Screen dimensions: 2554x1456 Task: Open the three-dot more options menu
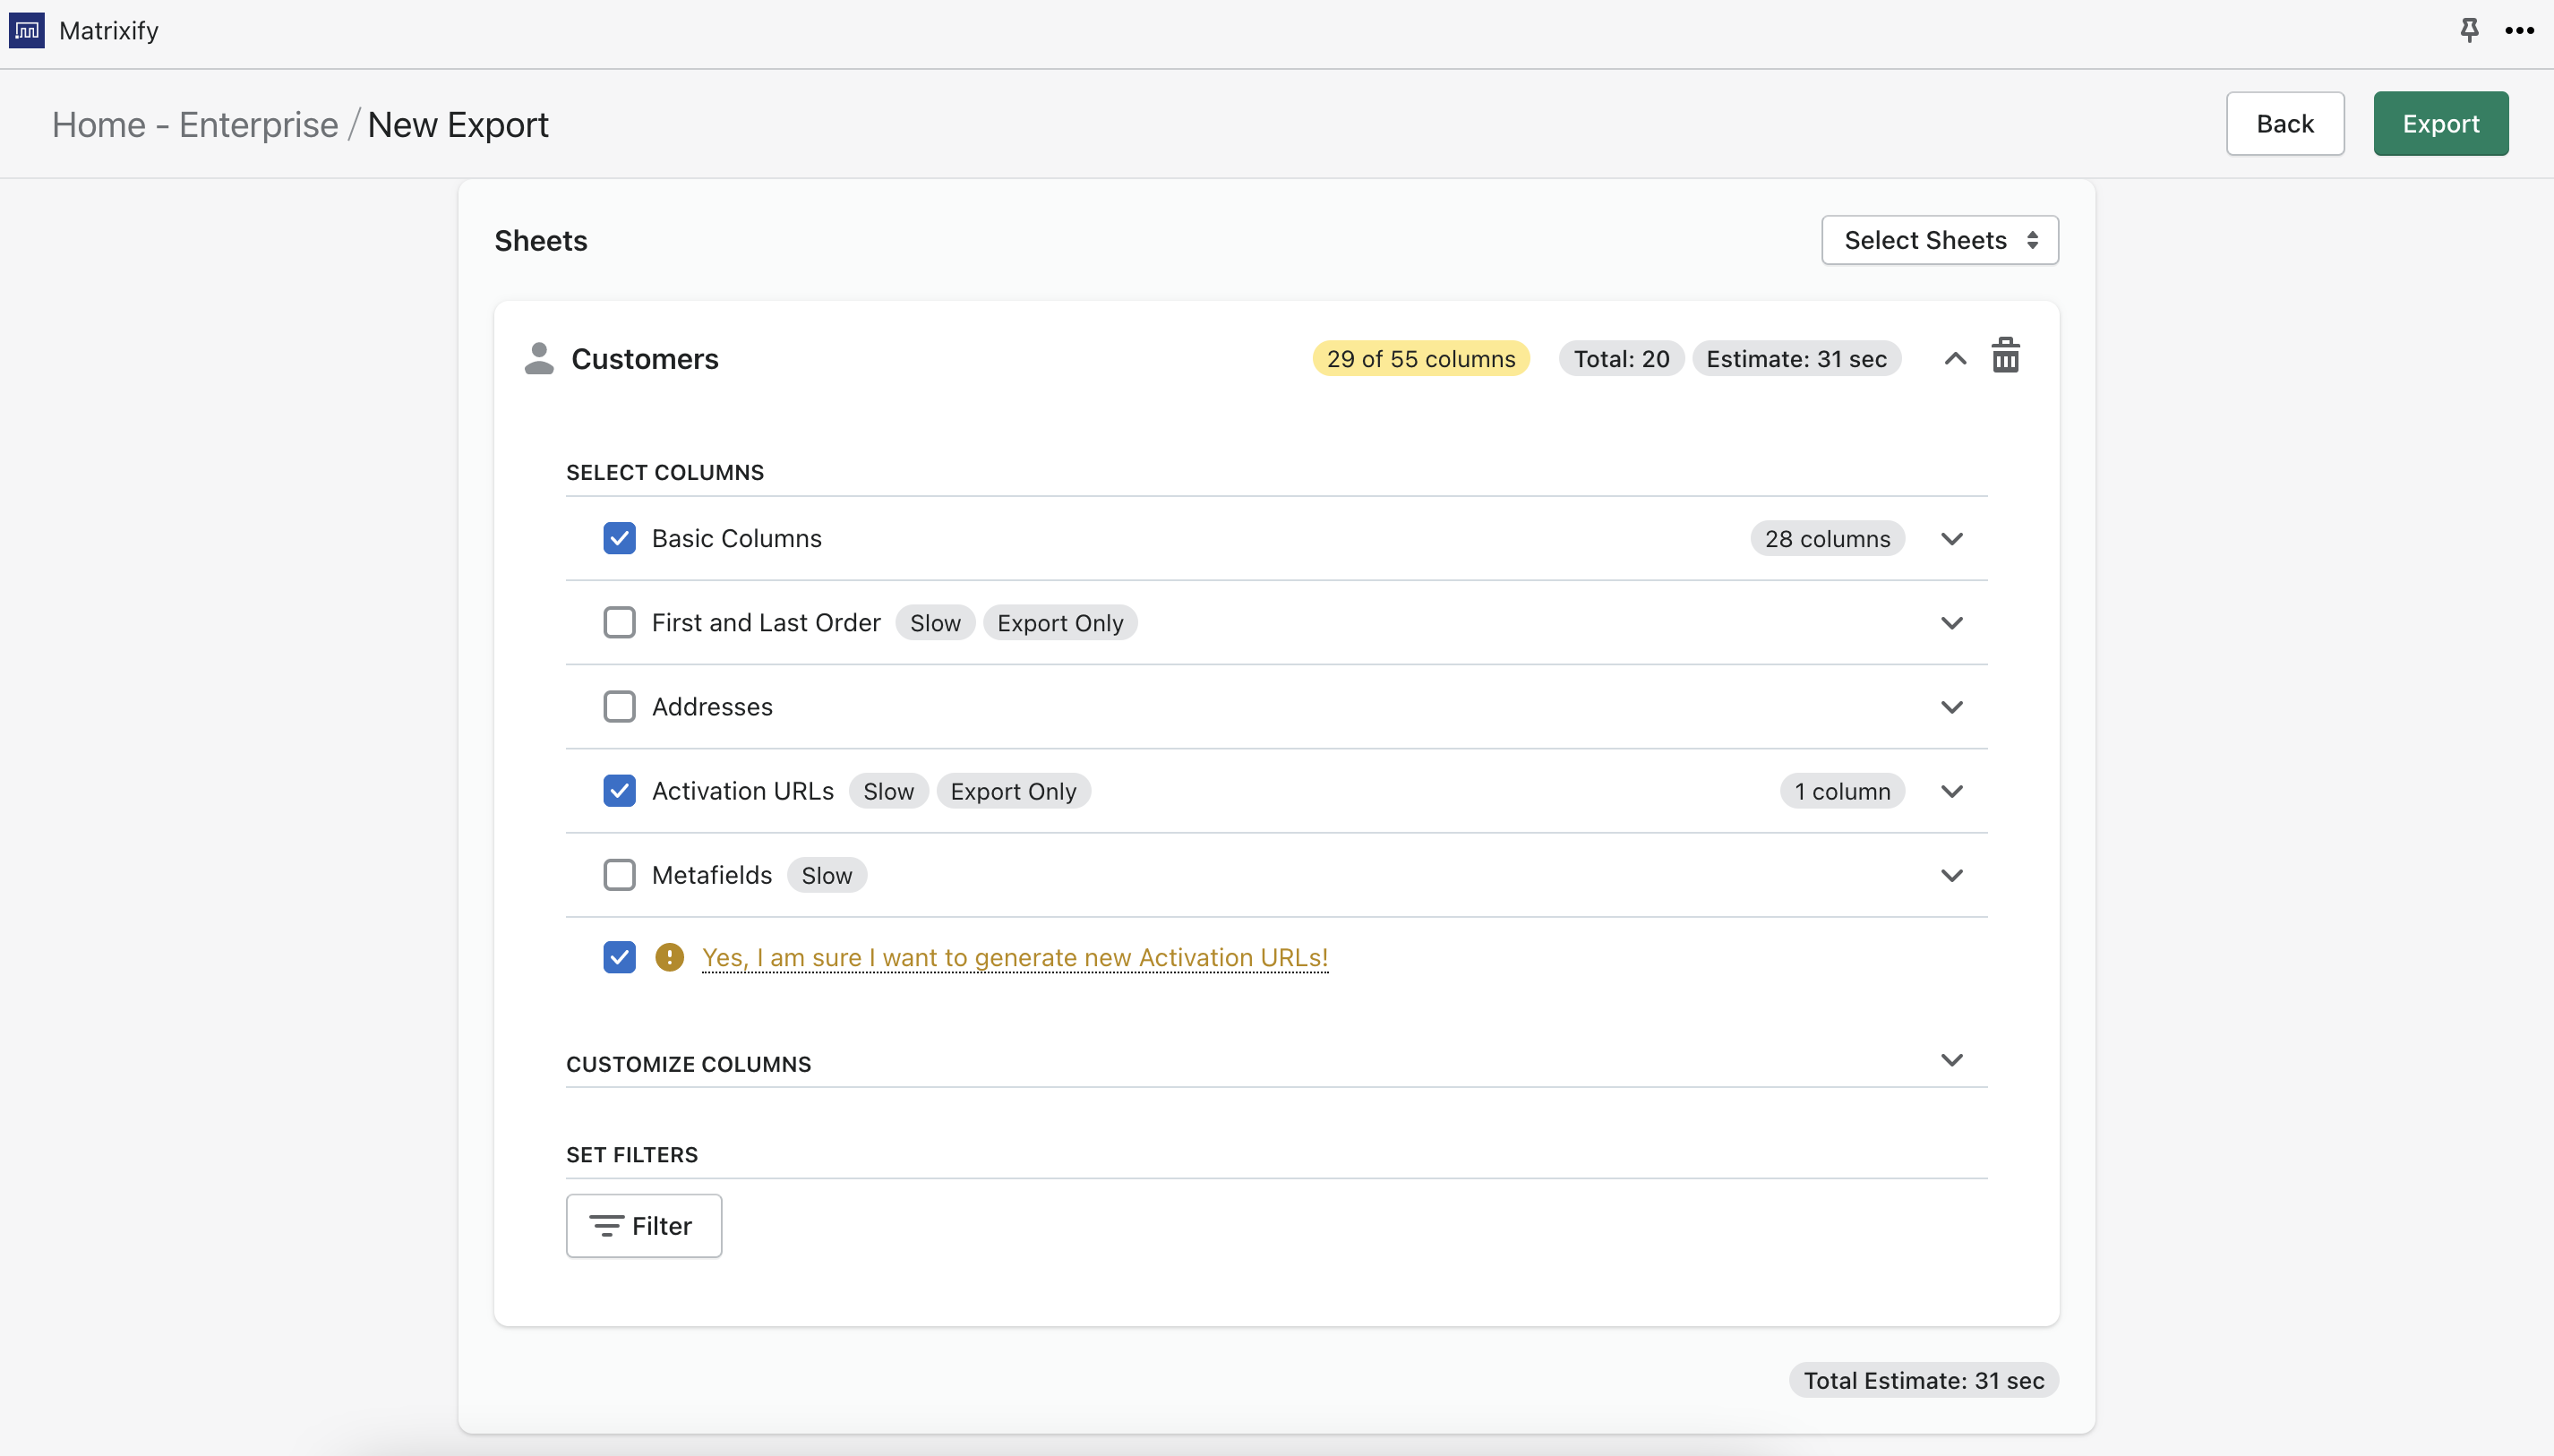[x=2519, y=30]
